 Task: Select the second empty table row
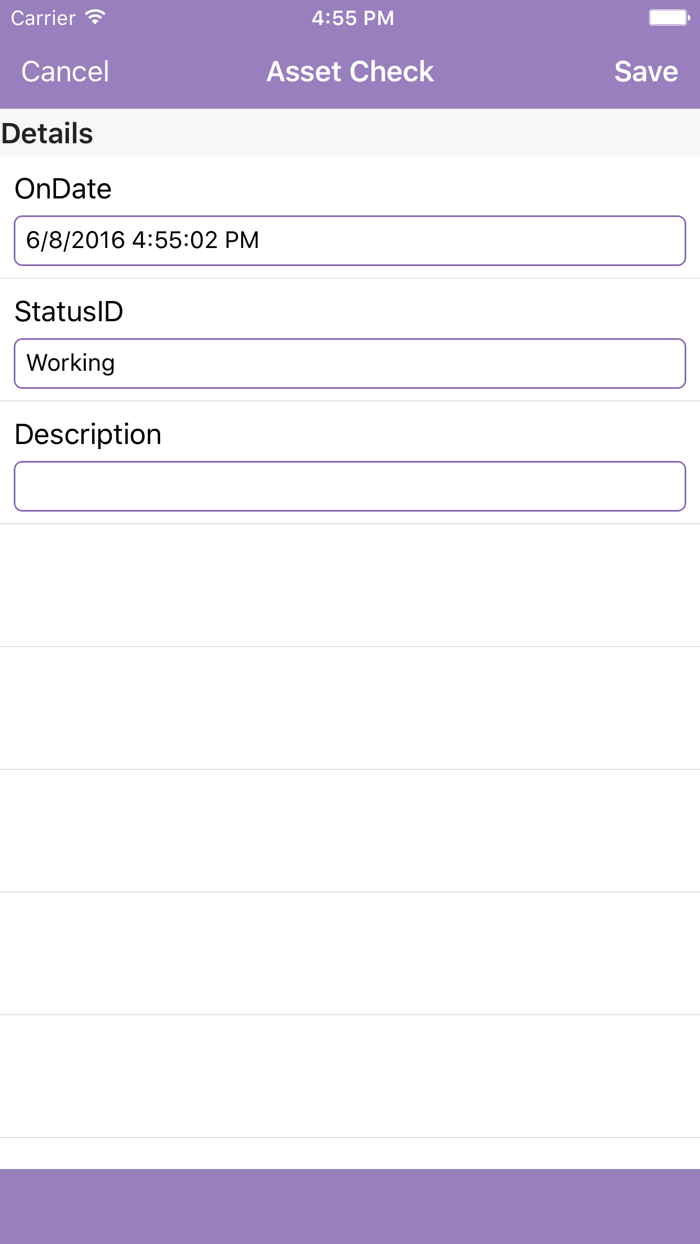click(350, 708)
